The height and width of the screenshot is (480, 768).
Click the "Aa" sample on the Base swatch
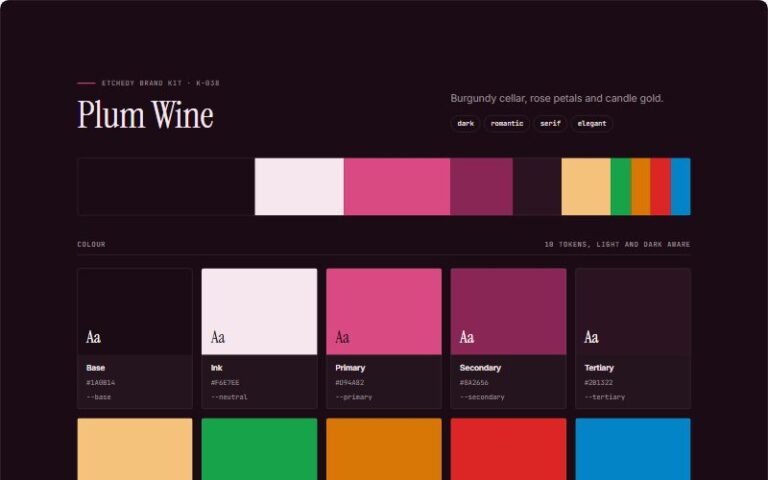pyautogui.click(x=94, y=337)
